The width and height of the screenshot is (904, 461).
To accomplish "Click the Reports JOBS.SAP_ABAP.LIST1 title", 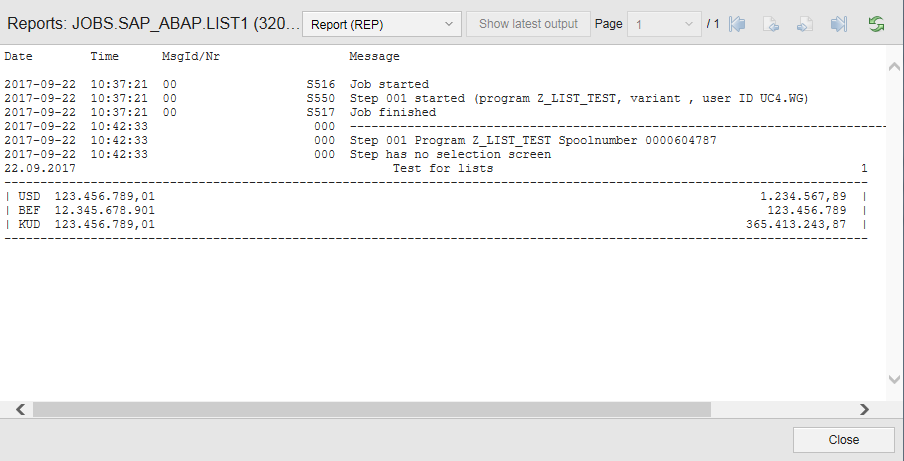I will coord(150,23).
